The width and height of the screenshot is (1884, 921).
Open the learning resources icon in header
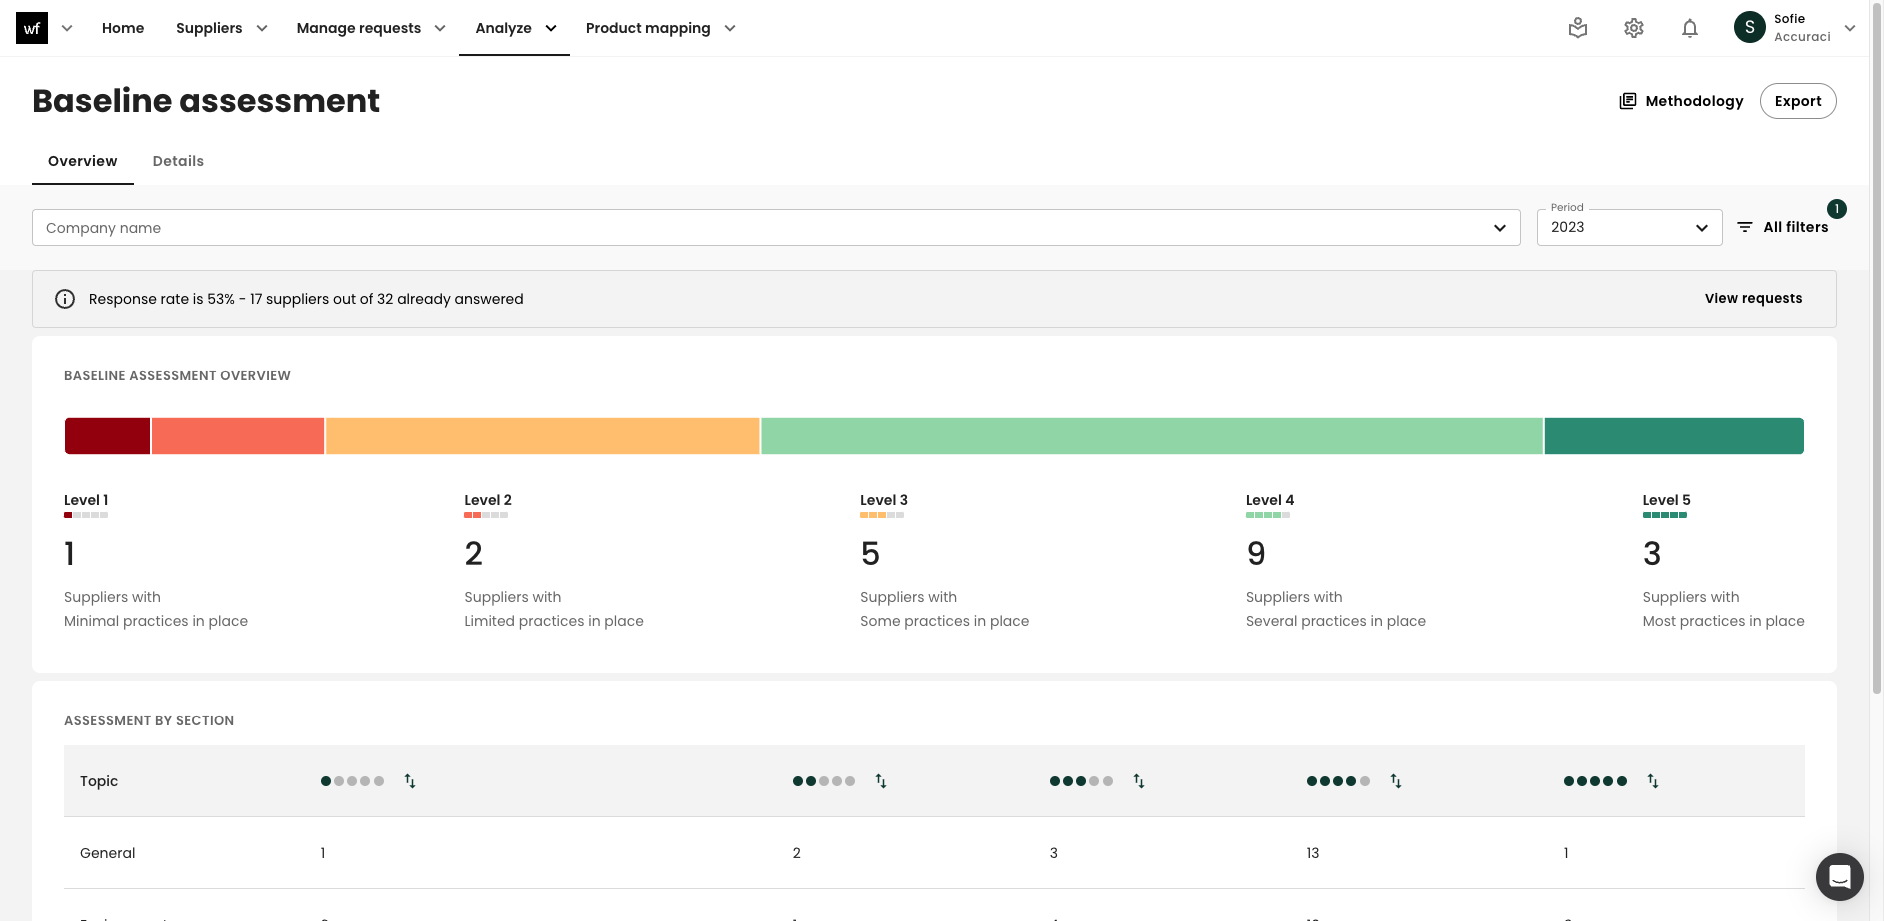(1578, 28)
